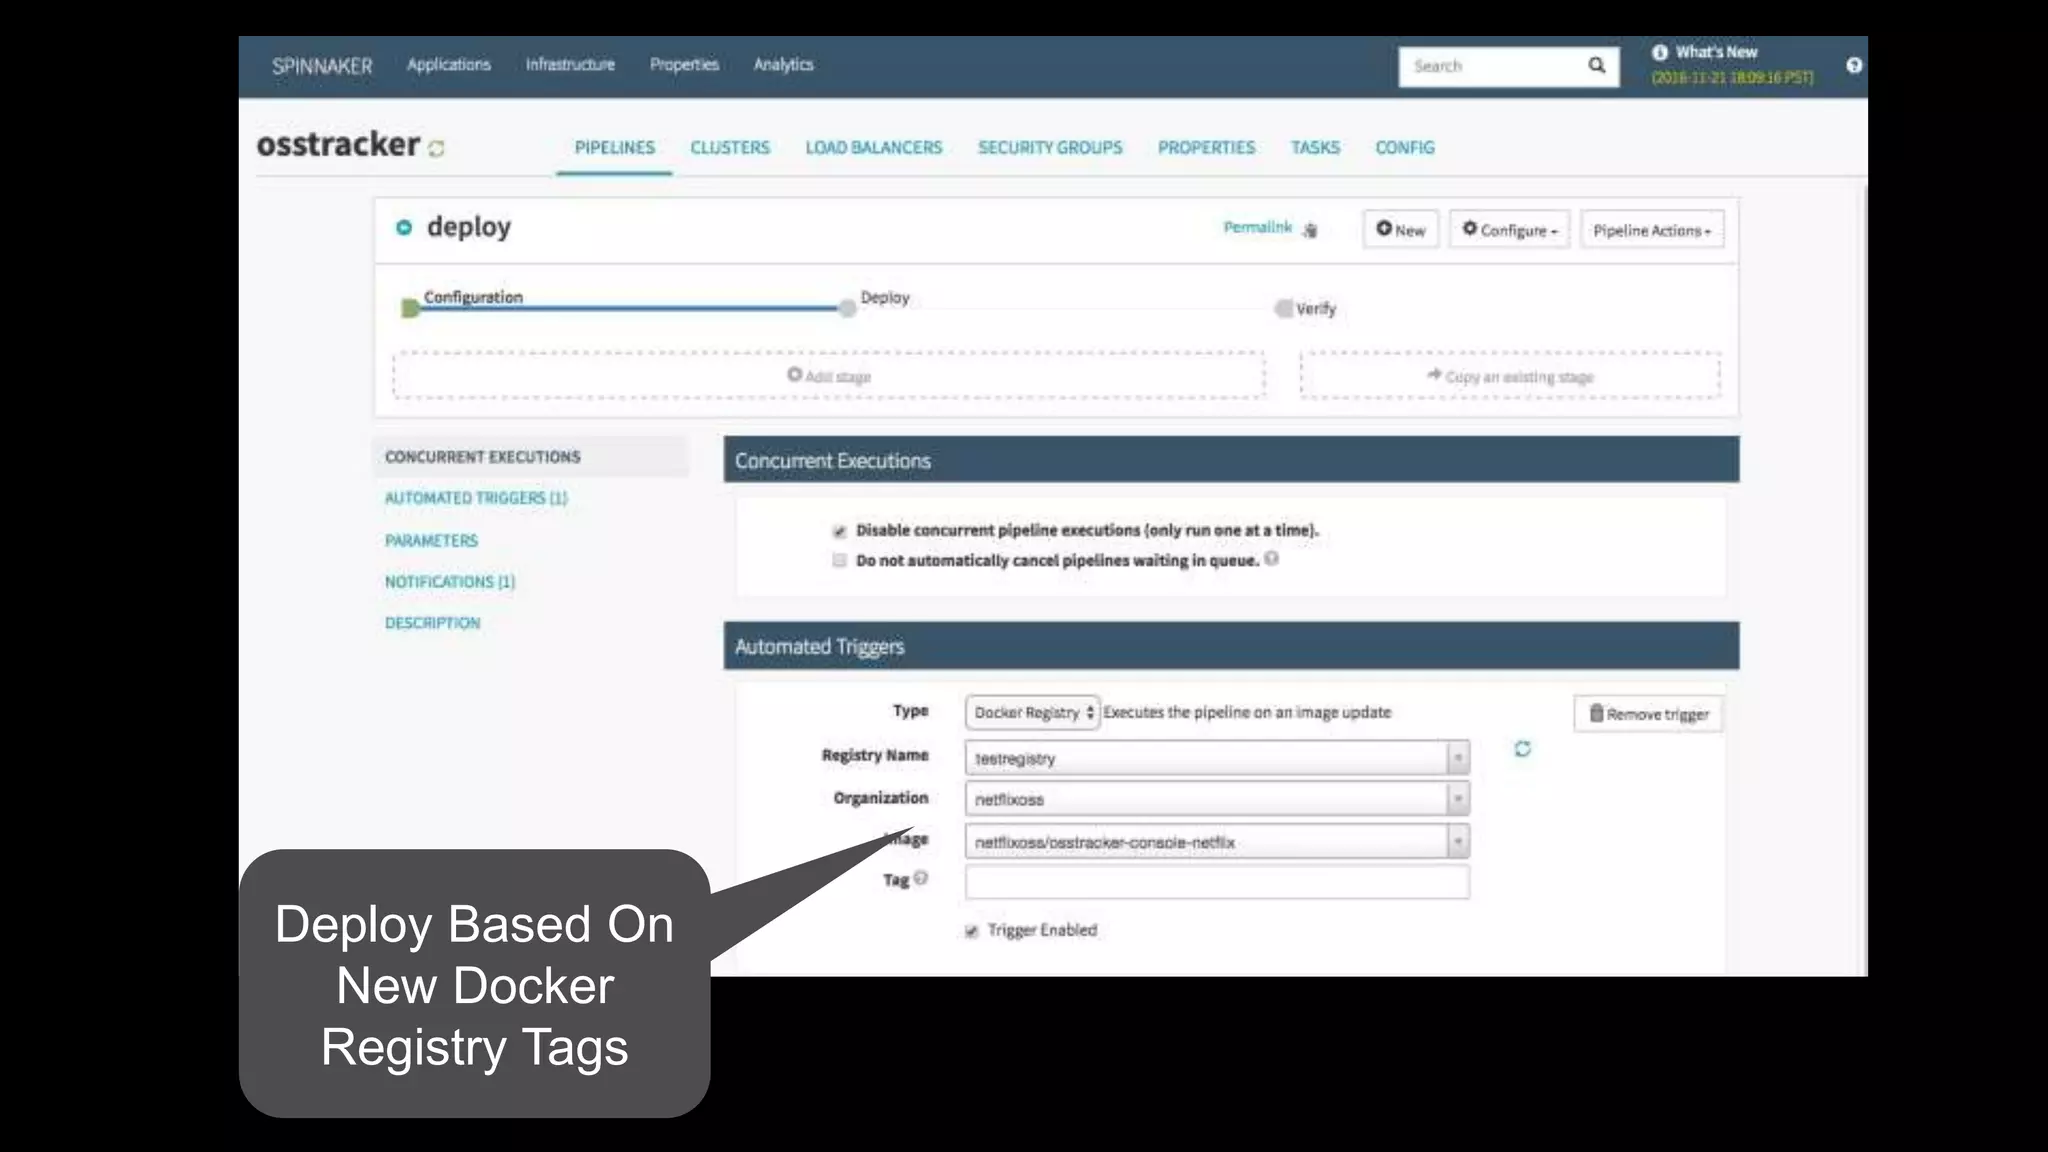Open the Organization netflixoss dropdown
The image size is (2048, 1152).
point(1217,799)
